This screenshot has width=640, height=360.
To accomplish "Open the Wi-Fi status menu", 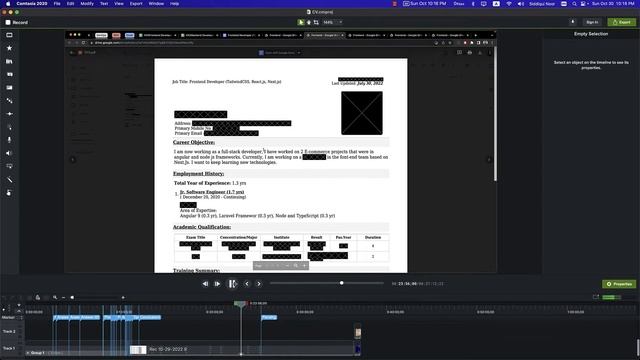I will point(509,4).
